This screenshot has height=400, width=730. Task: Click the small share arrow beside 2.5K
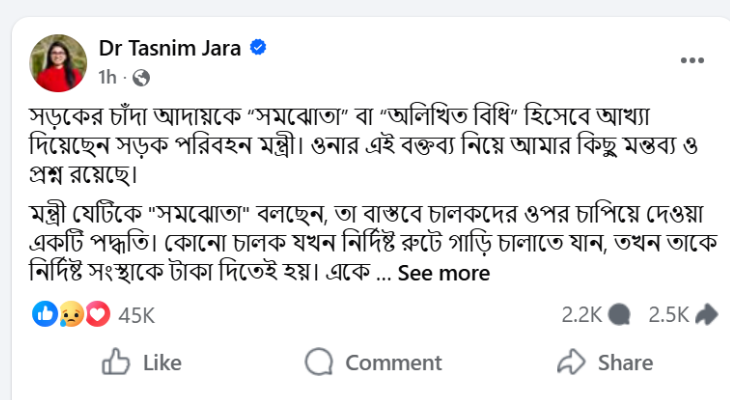pyautogui.click(x=706, y=315)
